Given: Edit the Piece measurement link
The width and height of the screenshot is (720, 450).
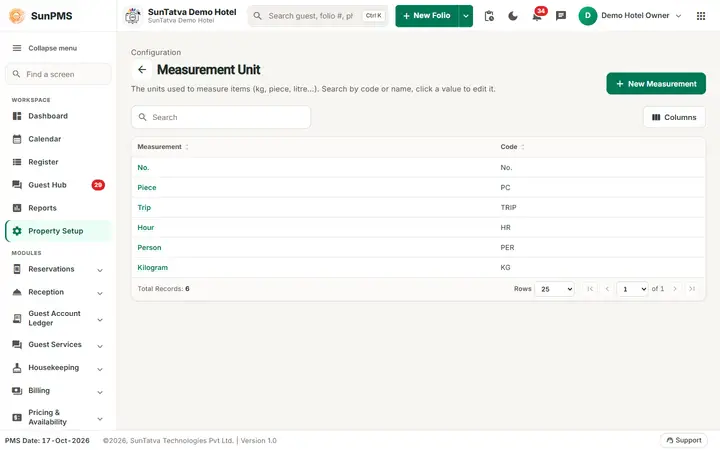Looking at the screenshot, I should pos(147,187).
